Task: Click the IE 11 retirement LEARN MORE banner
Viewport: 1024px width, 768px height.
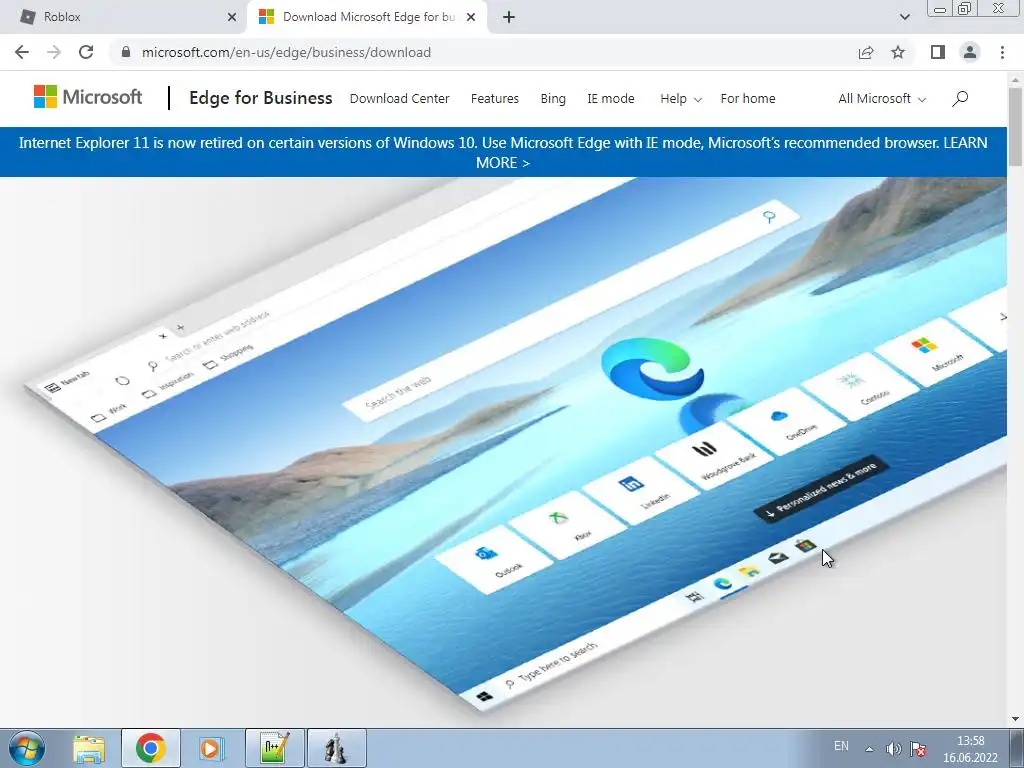Action: [503, 152]
